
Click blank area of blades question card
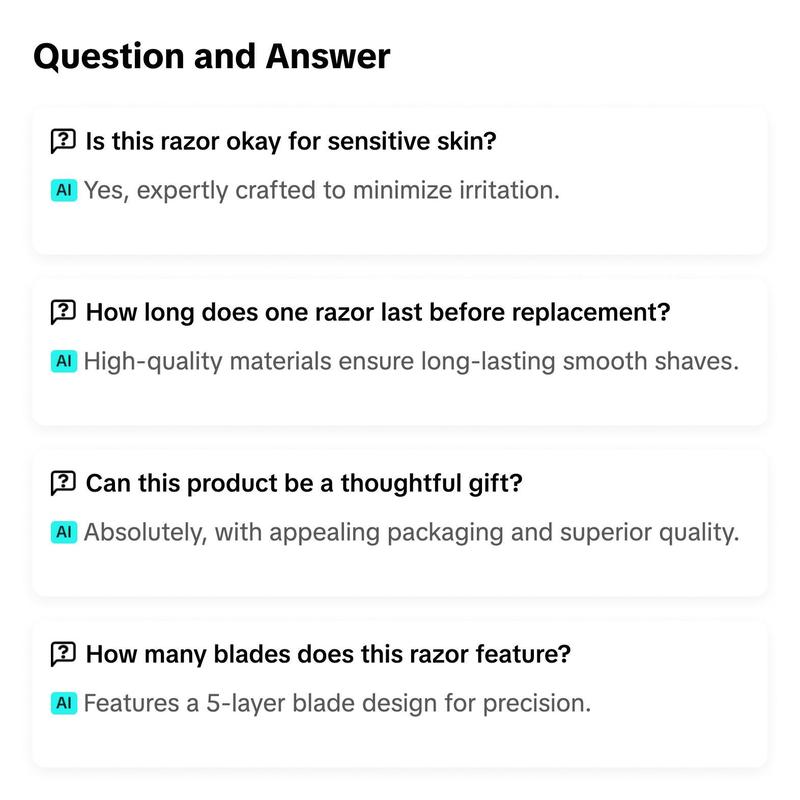tap(663, 740)
